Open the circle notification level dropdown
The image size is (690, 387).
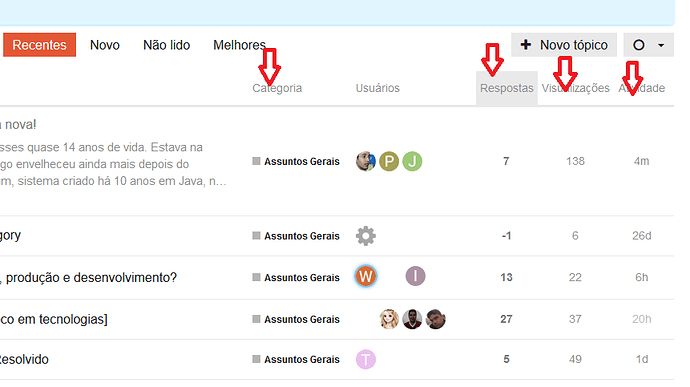click(648, 45)
